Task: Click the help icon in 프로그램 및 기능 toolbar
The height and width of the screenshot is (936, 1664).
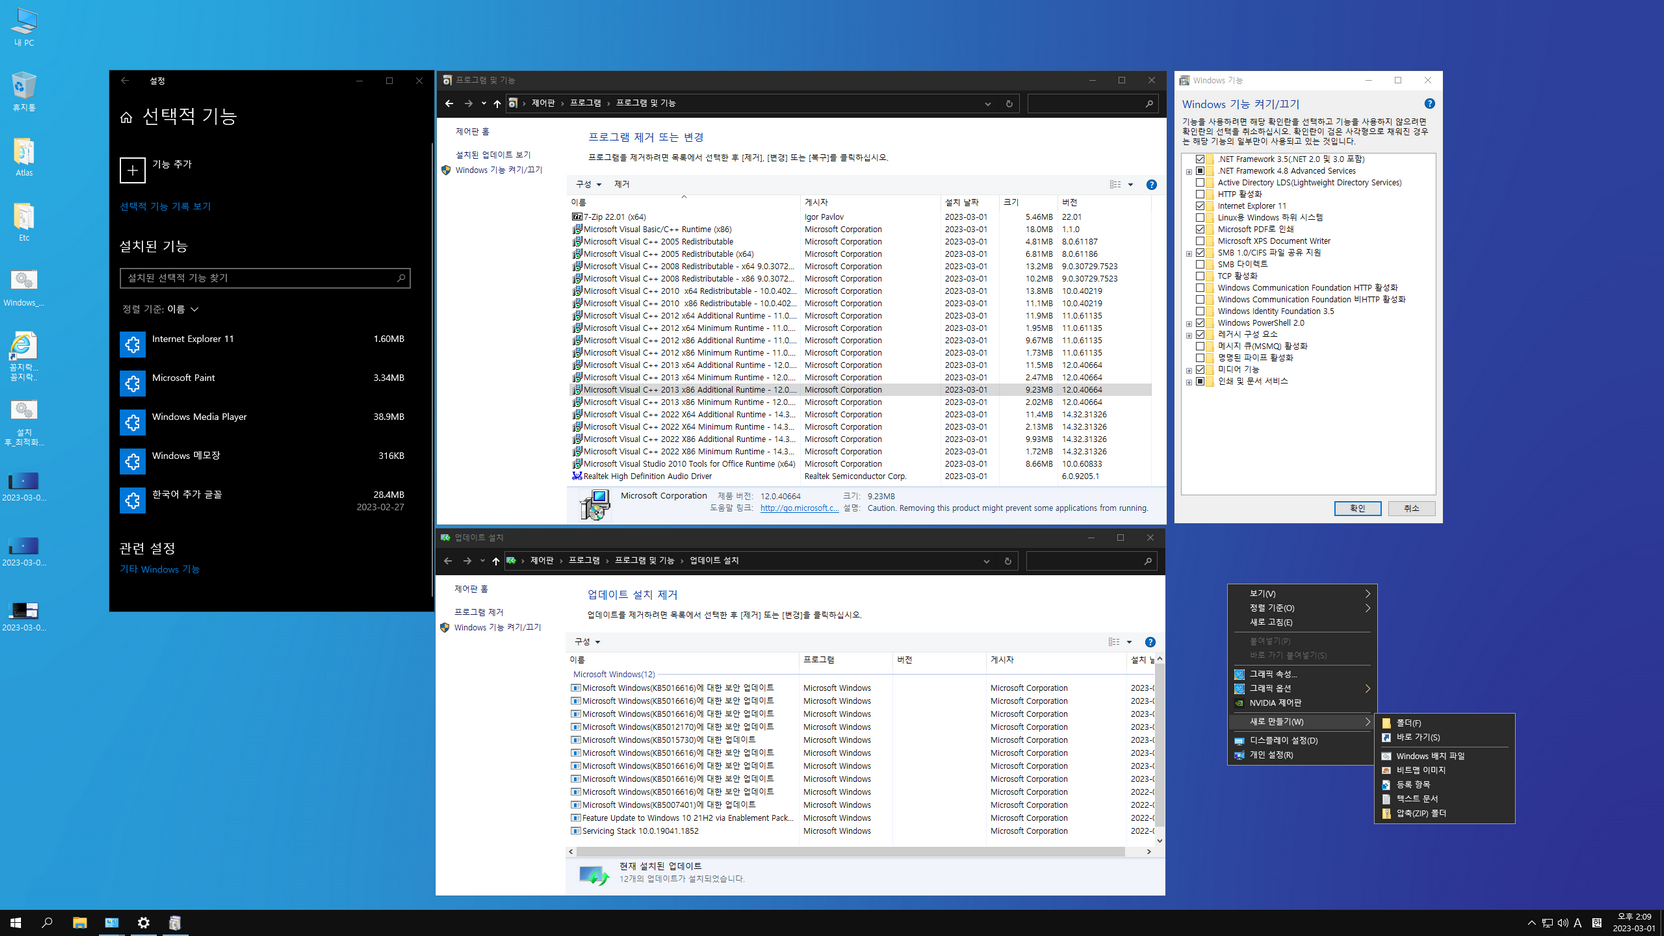Action: coord(1151,185)
